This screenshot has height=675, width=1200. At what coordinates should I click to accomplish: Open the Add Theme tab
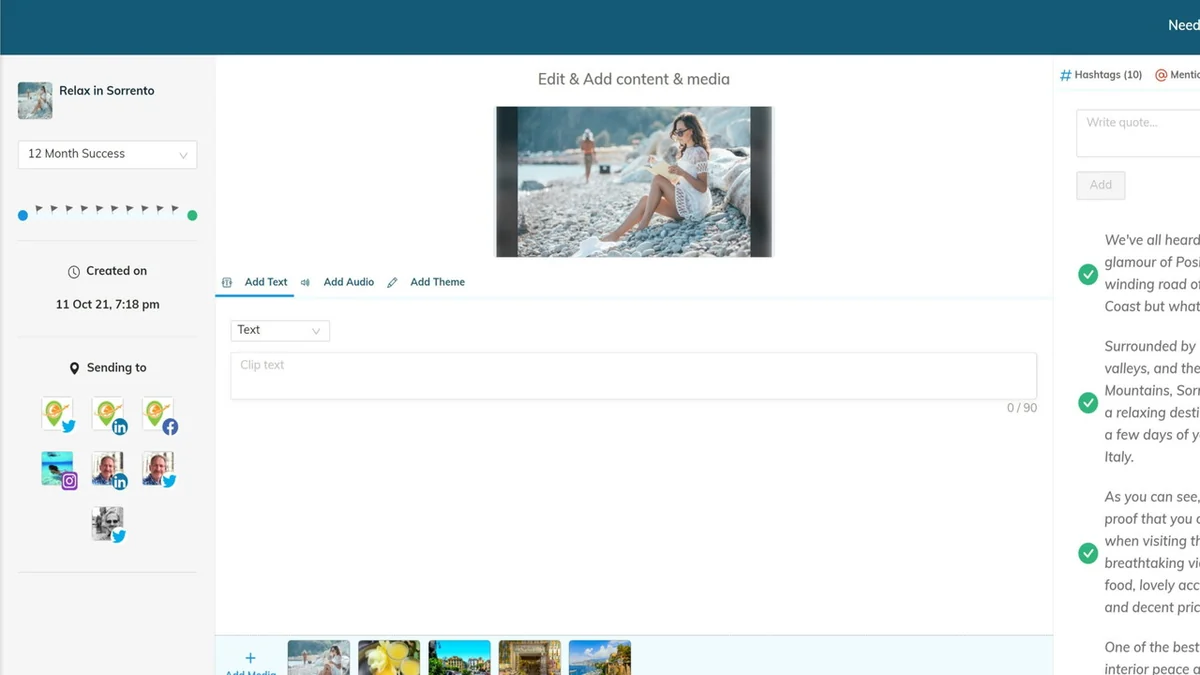(437, 282)
